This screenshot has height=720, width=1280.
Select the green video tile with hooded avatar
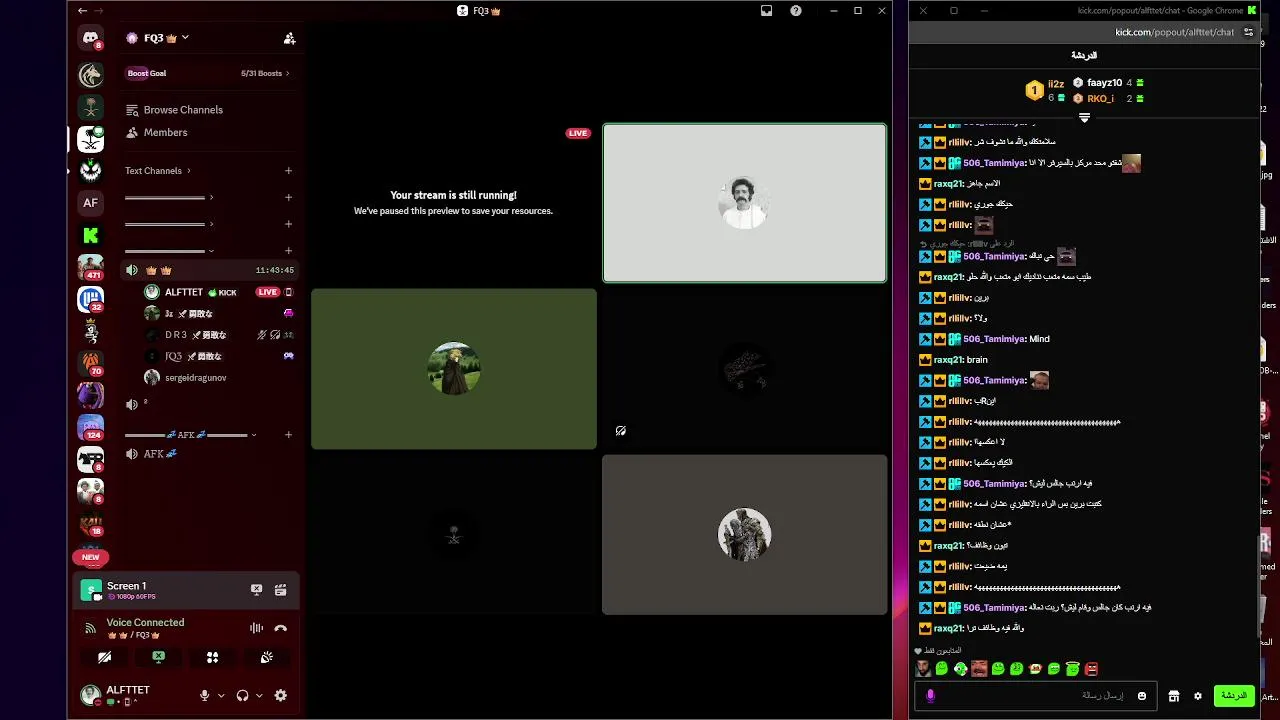(x=454, y=369)
